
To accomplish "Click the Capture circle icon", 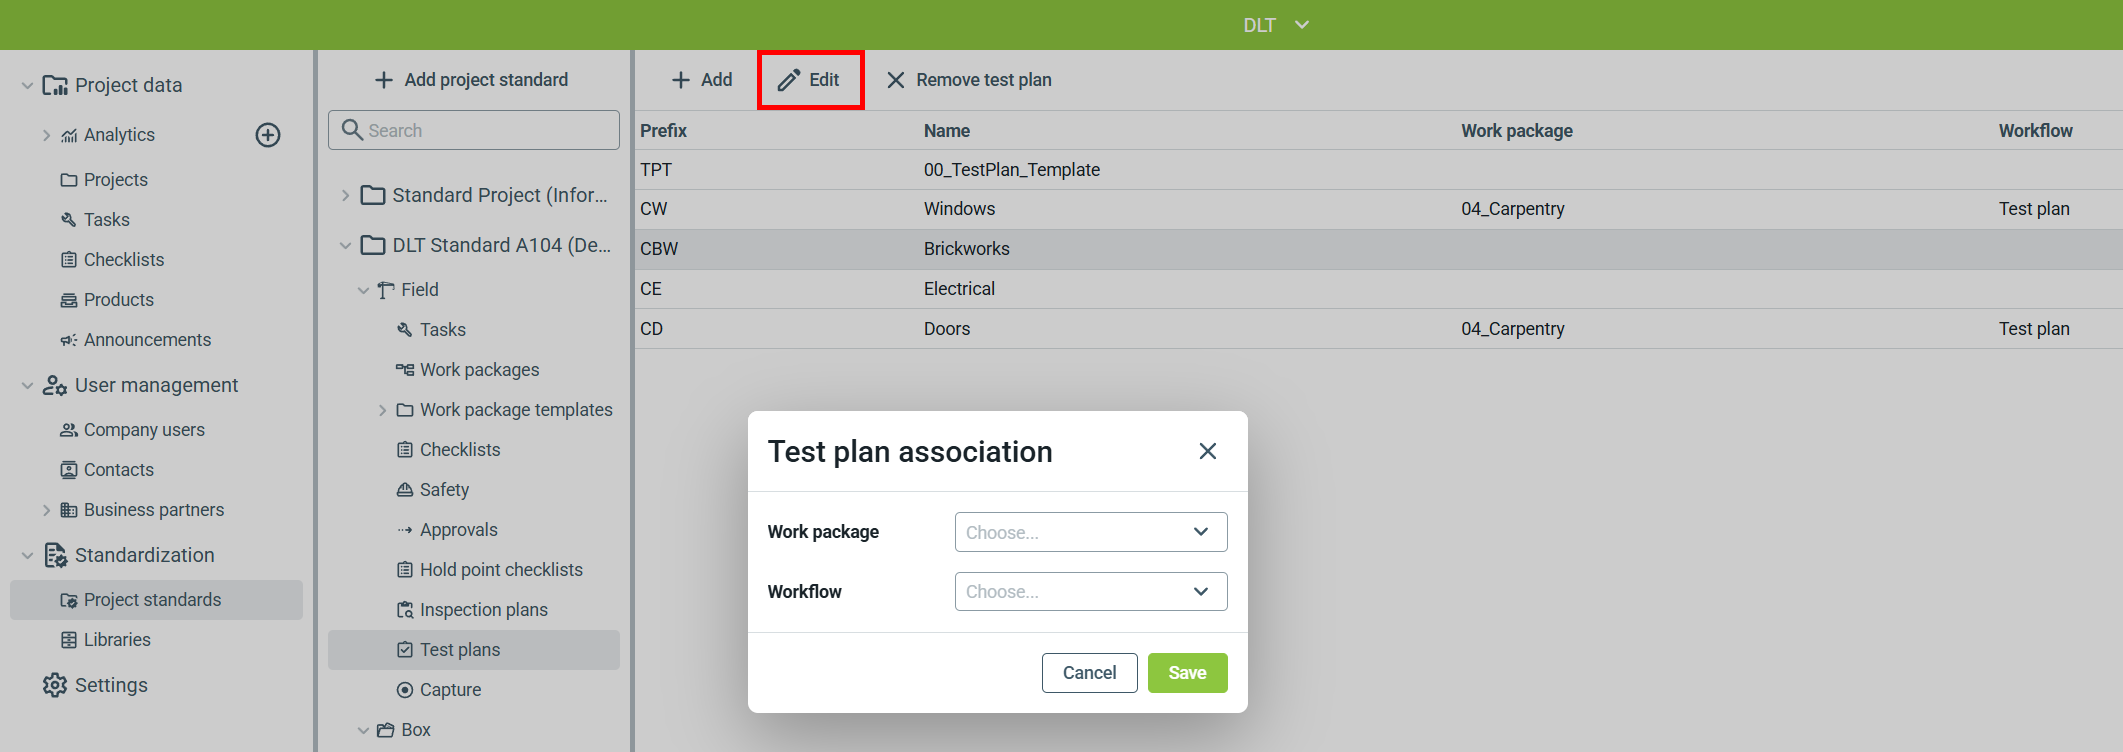I will (x=405, y=690).
